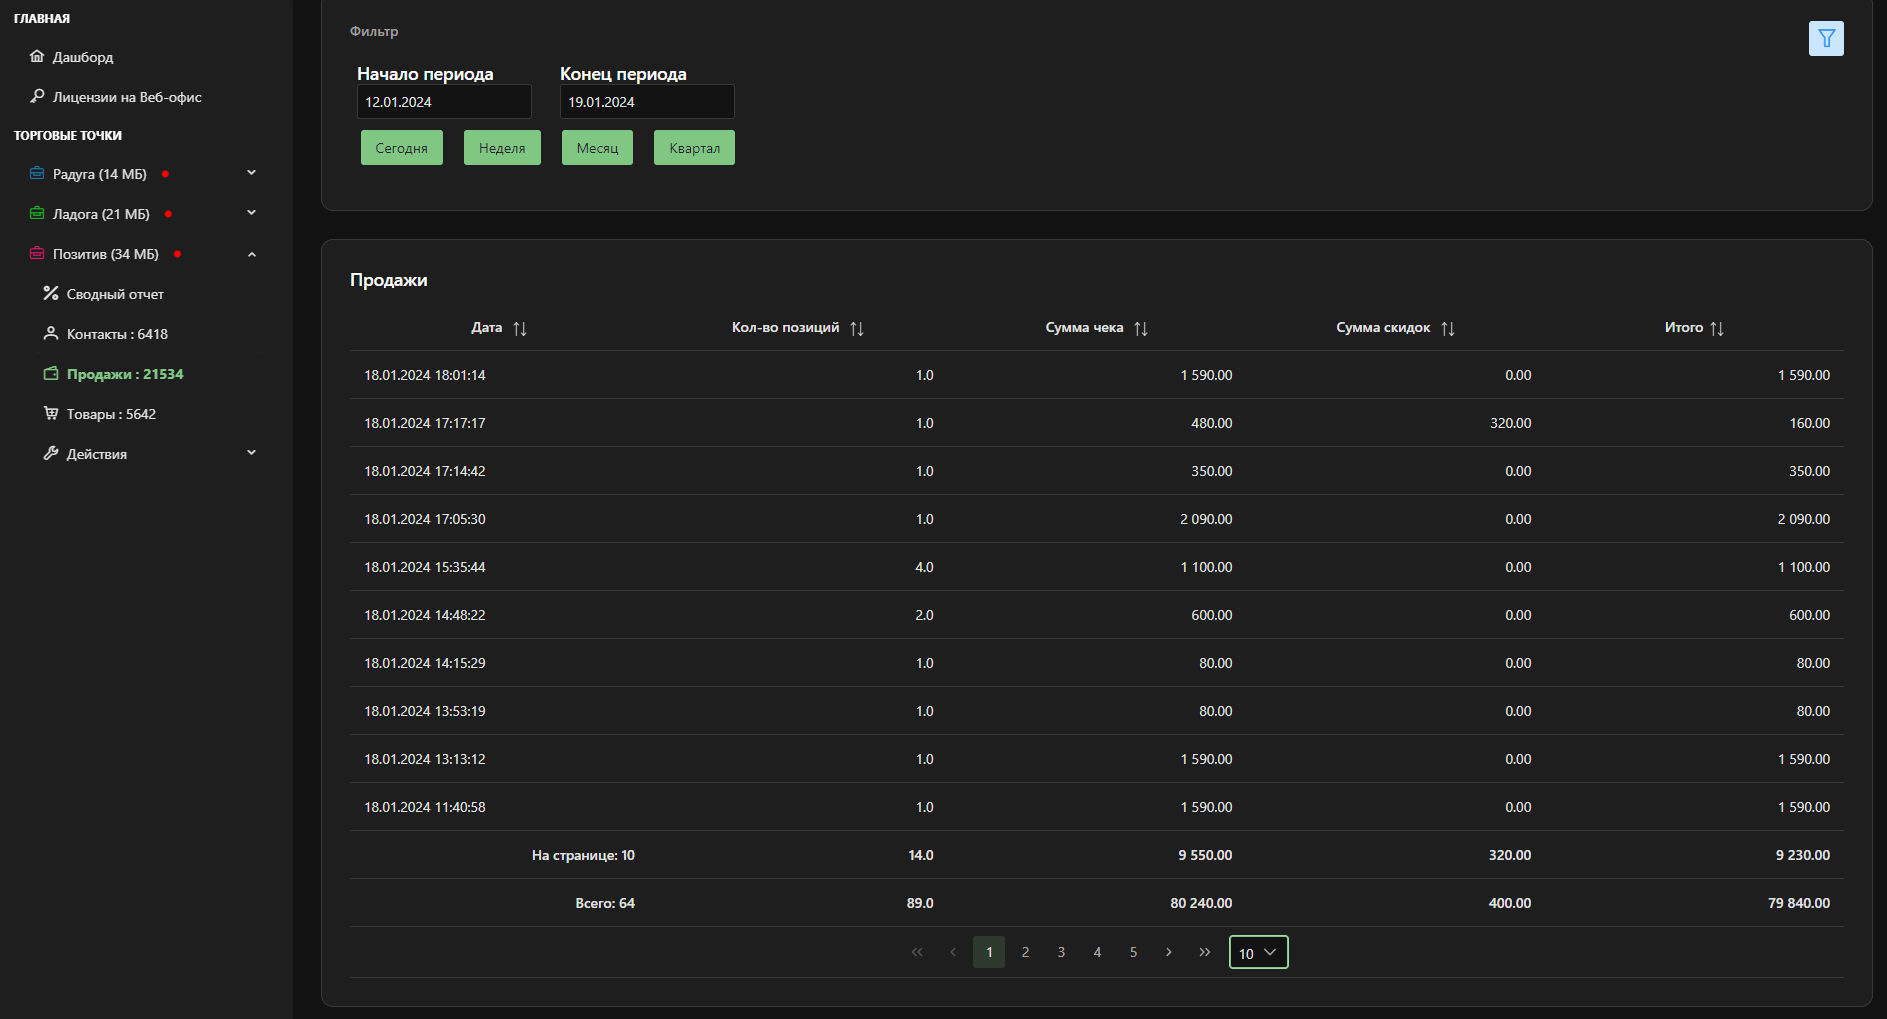Sort by Сумма скидок sort icon
1887x1019 pixels.
(1448, 329)
